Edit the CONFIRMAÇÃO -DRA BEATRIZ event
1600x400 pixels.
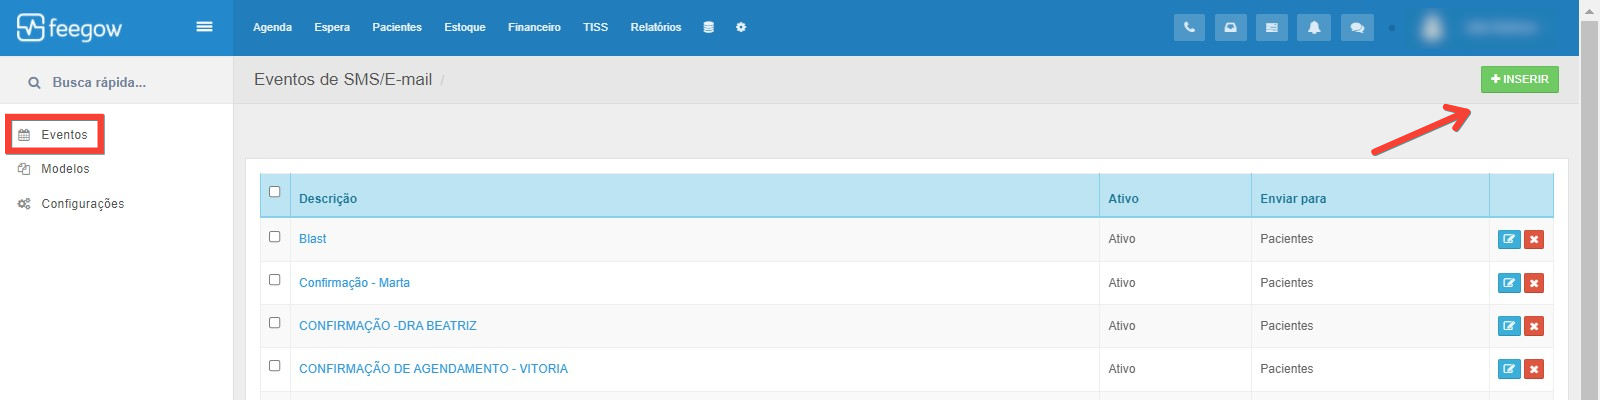pos(1509,326)
